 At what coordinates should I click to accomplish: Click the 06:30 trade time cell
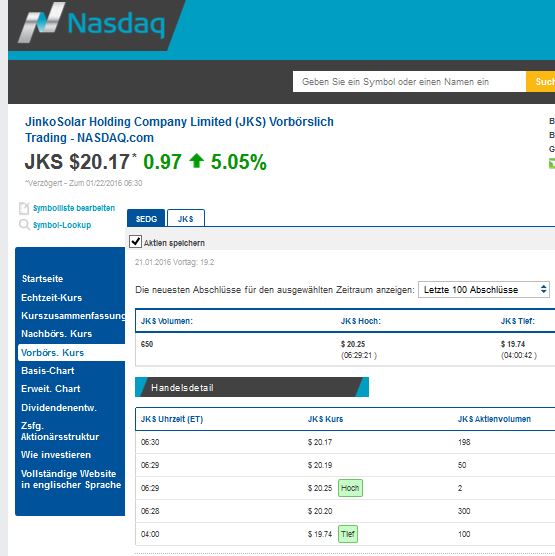click(x=150, y=442)
